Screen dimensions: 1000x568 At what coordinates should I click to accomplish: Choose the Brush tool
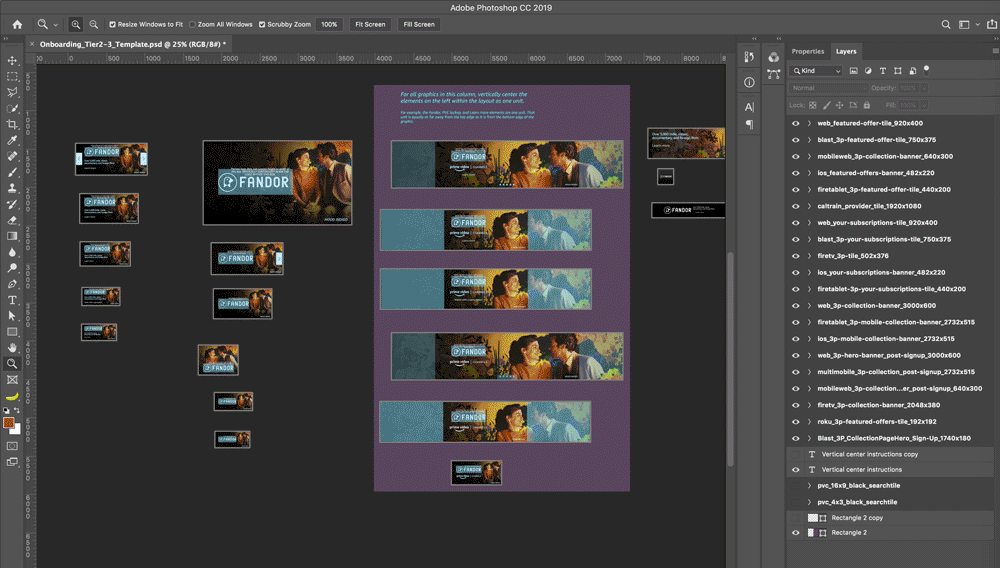pyautogui.click(x=12, y=172)
